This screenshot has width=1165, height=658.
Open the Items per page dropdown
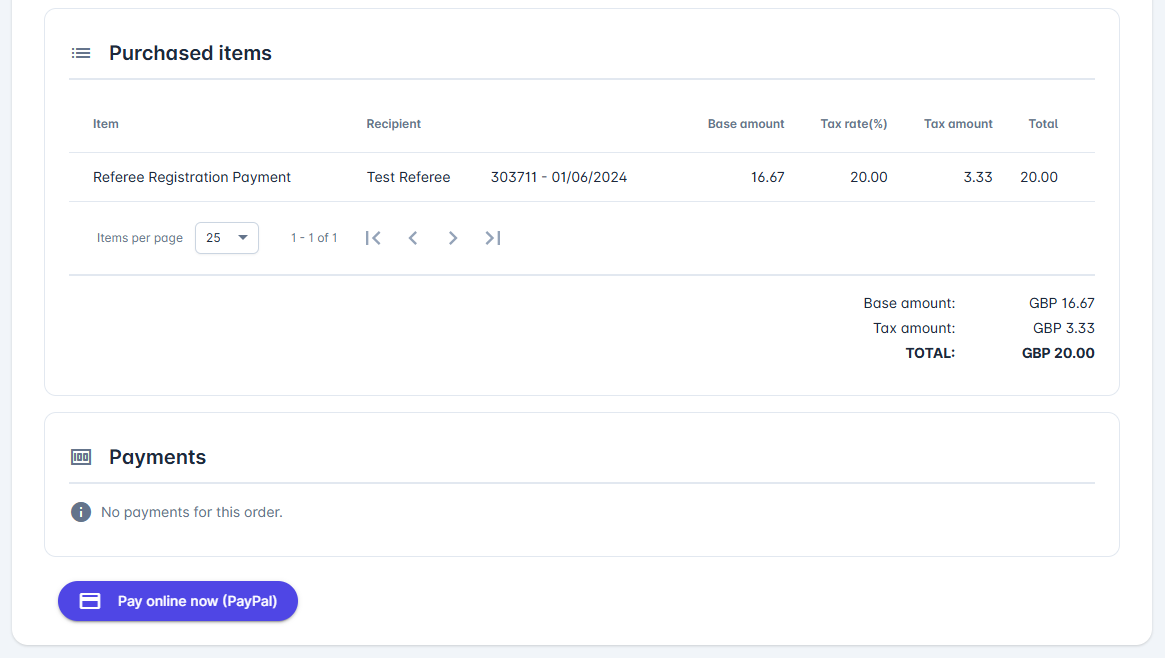227,238
